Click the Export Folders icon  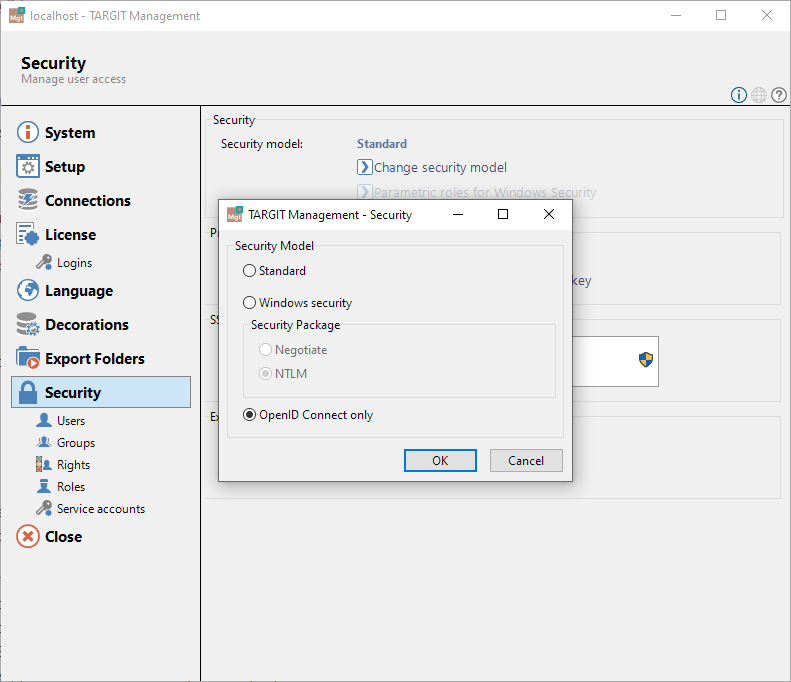pyautogui.click(x=28, y=358)
